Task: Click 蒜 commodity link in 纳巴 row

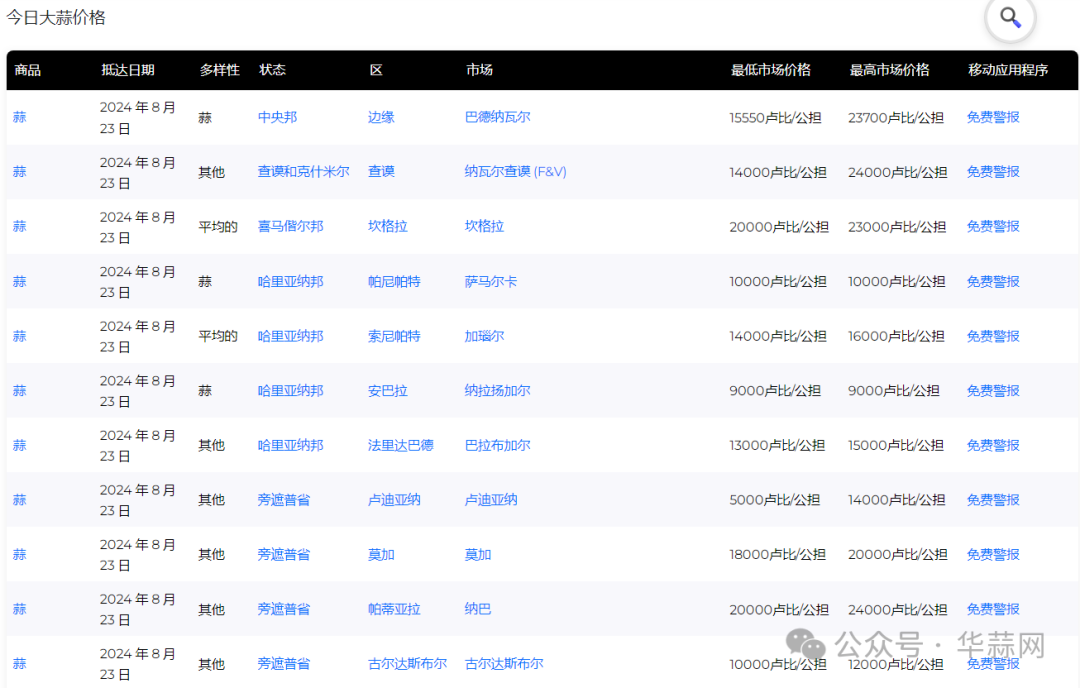Action: [x=19, y=609]
